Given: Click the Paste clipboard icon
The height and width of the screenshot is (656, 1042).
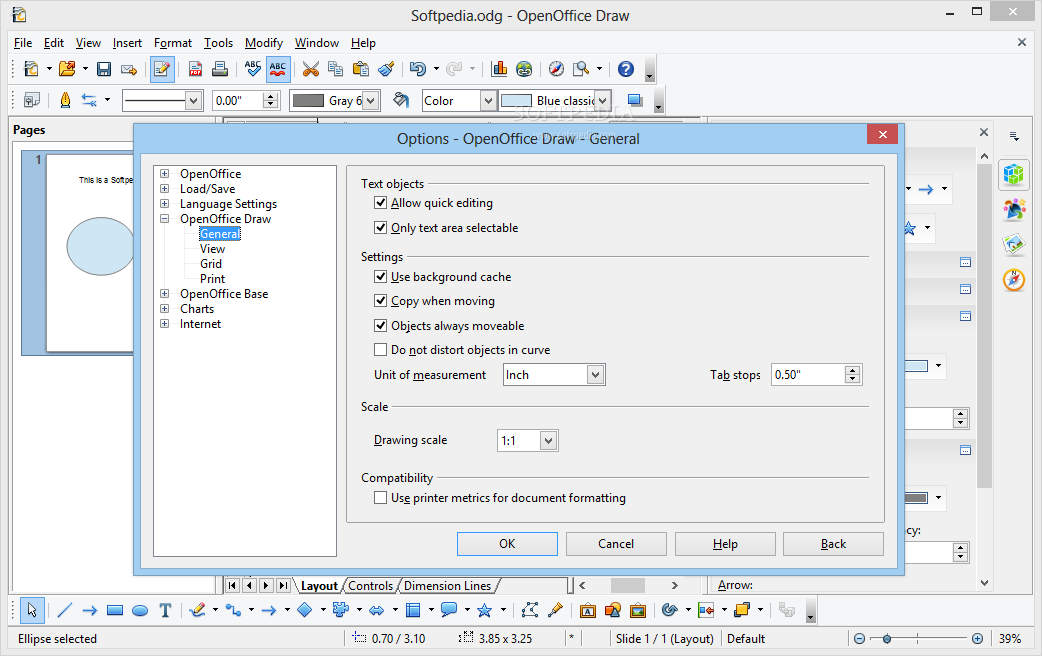Looking at the screenshot, I should (361, 69).
